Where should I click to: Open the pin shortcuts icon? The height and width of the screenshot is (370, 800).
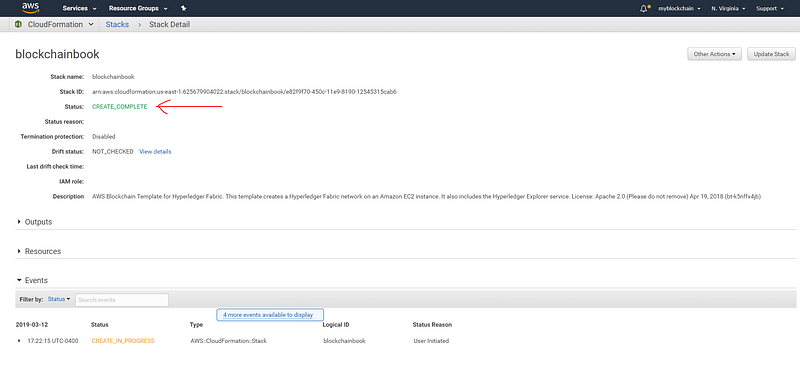[184, 8]
